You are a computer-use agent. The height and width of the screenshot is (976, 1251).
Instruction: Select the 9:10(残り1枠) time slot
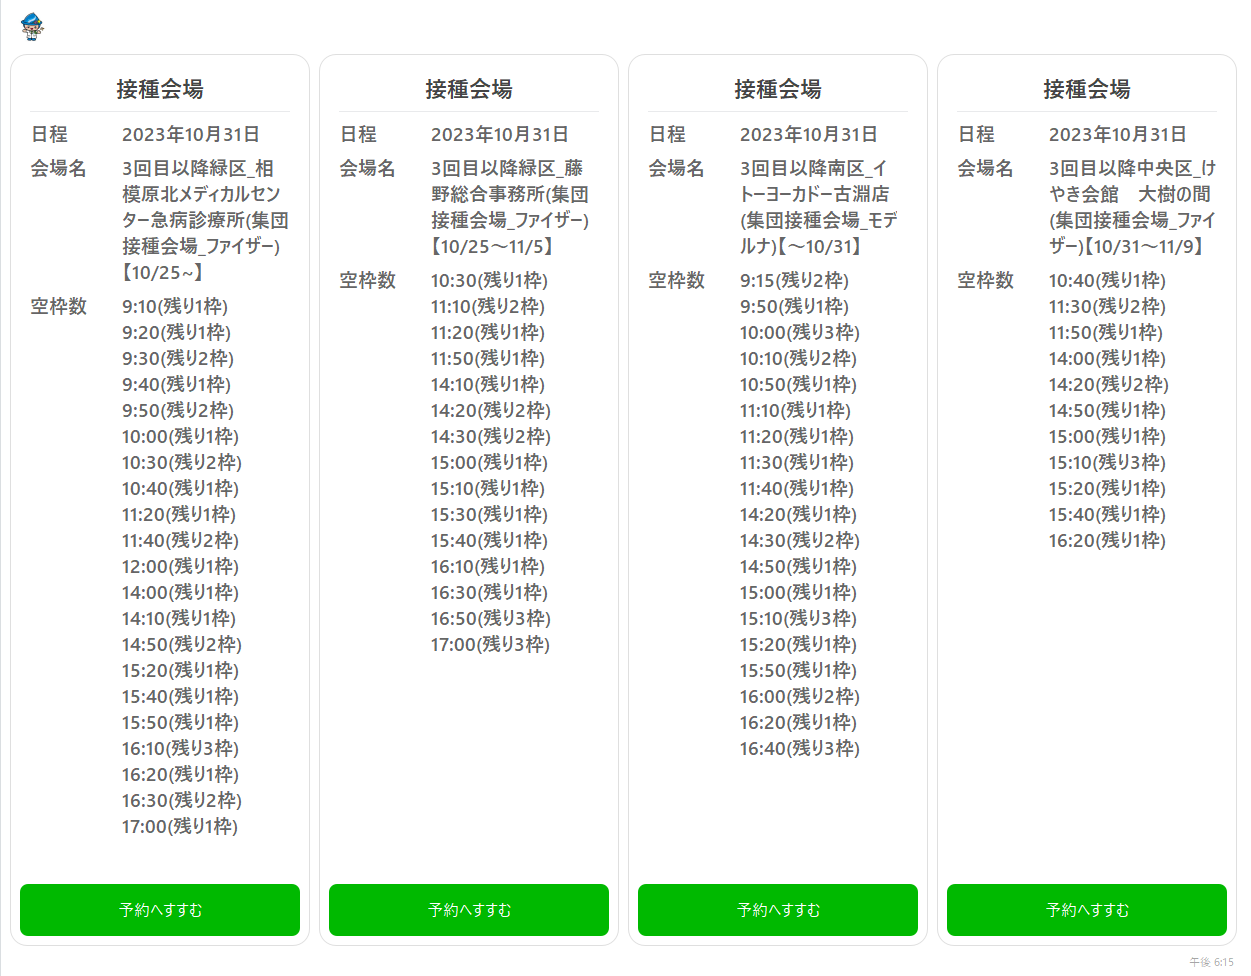point(175,307)
